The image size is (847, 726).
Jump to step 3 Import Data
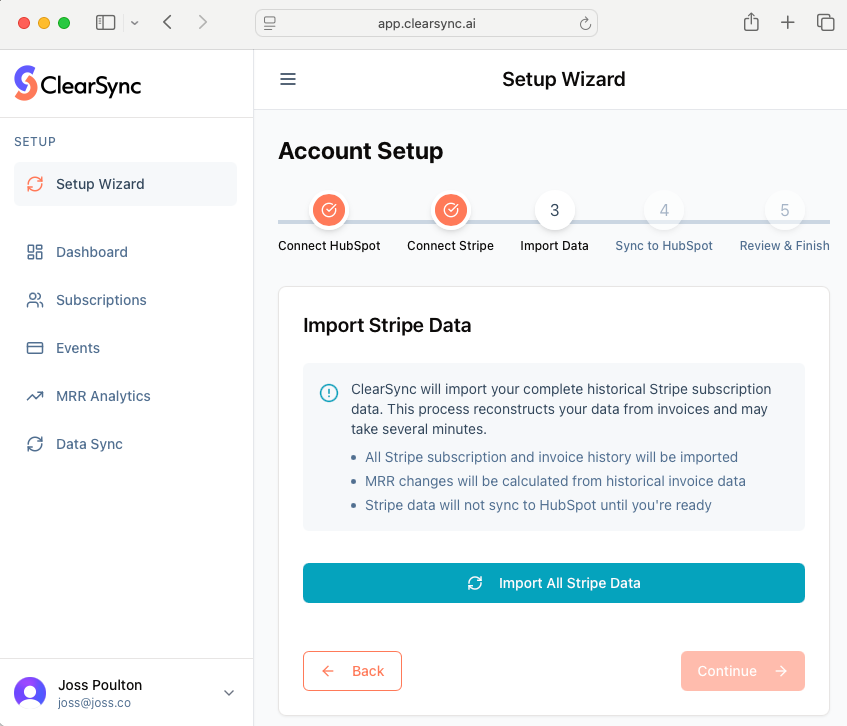(x=554, y=210)
